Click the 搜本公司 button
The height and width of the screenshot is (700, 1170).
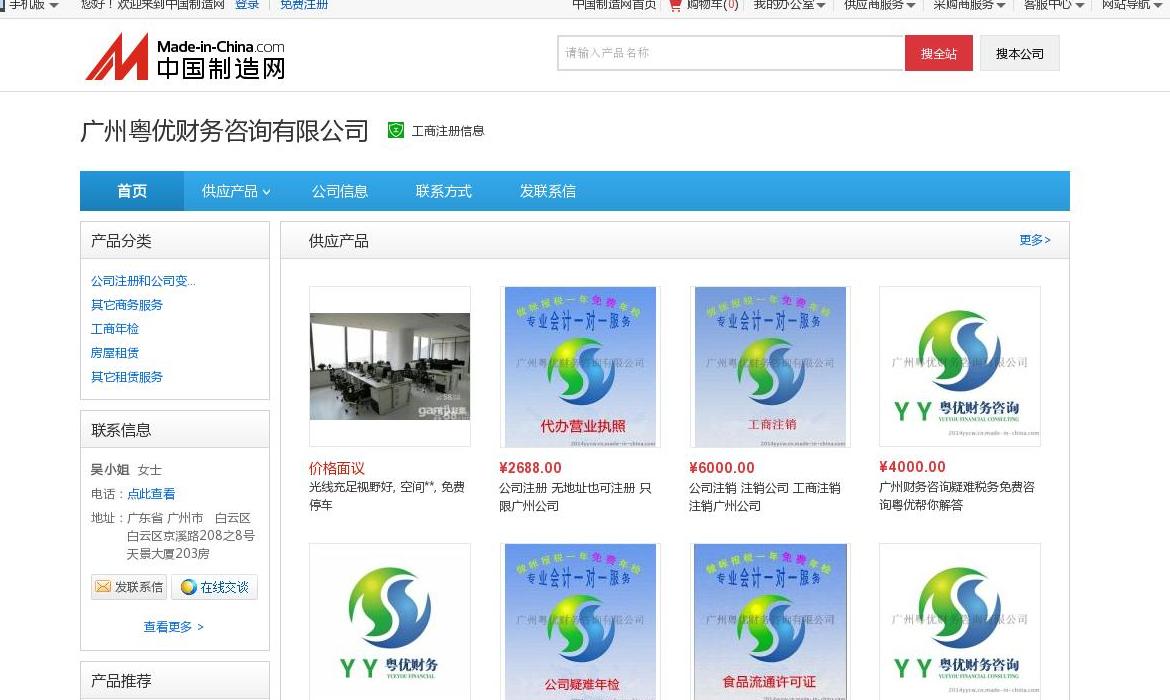1019,53
